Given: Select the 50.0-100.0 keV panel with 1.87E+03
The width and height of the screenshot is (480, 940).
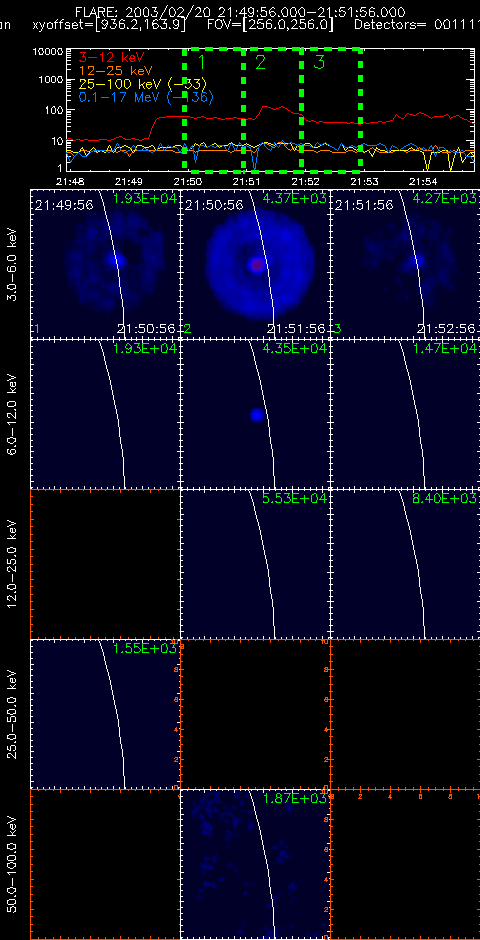Looking at the screenshot, I should point(255,864).
